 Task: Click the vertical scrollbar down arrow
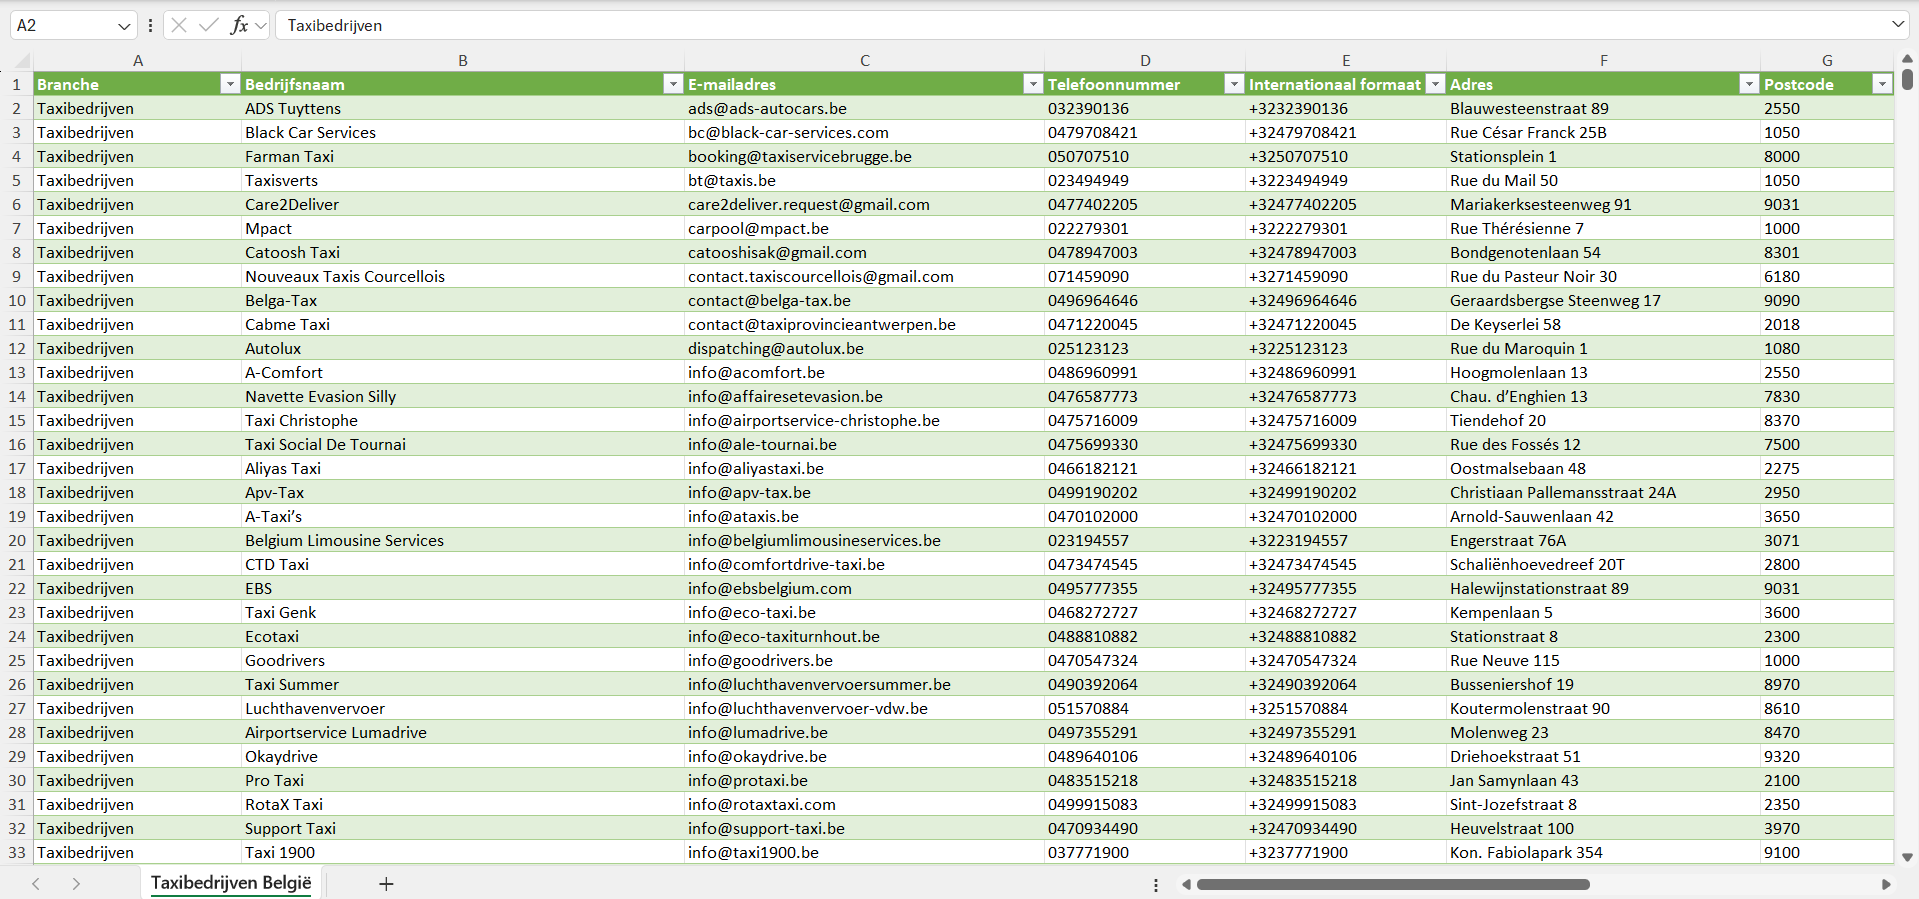pos(1907,857)
